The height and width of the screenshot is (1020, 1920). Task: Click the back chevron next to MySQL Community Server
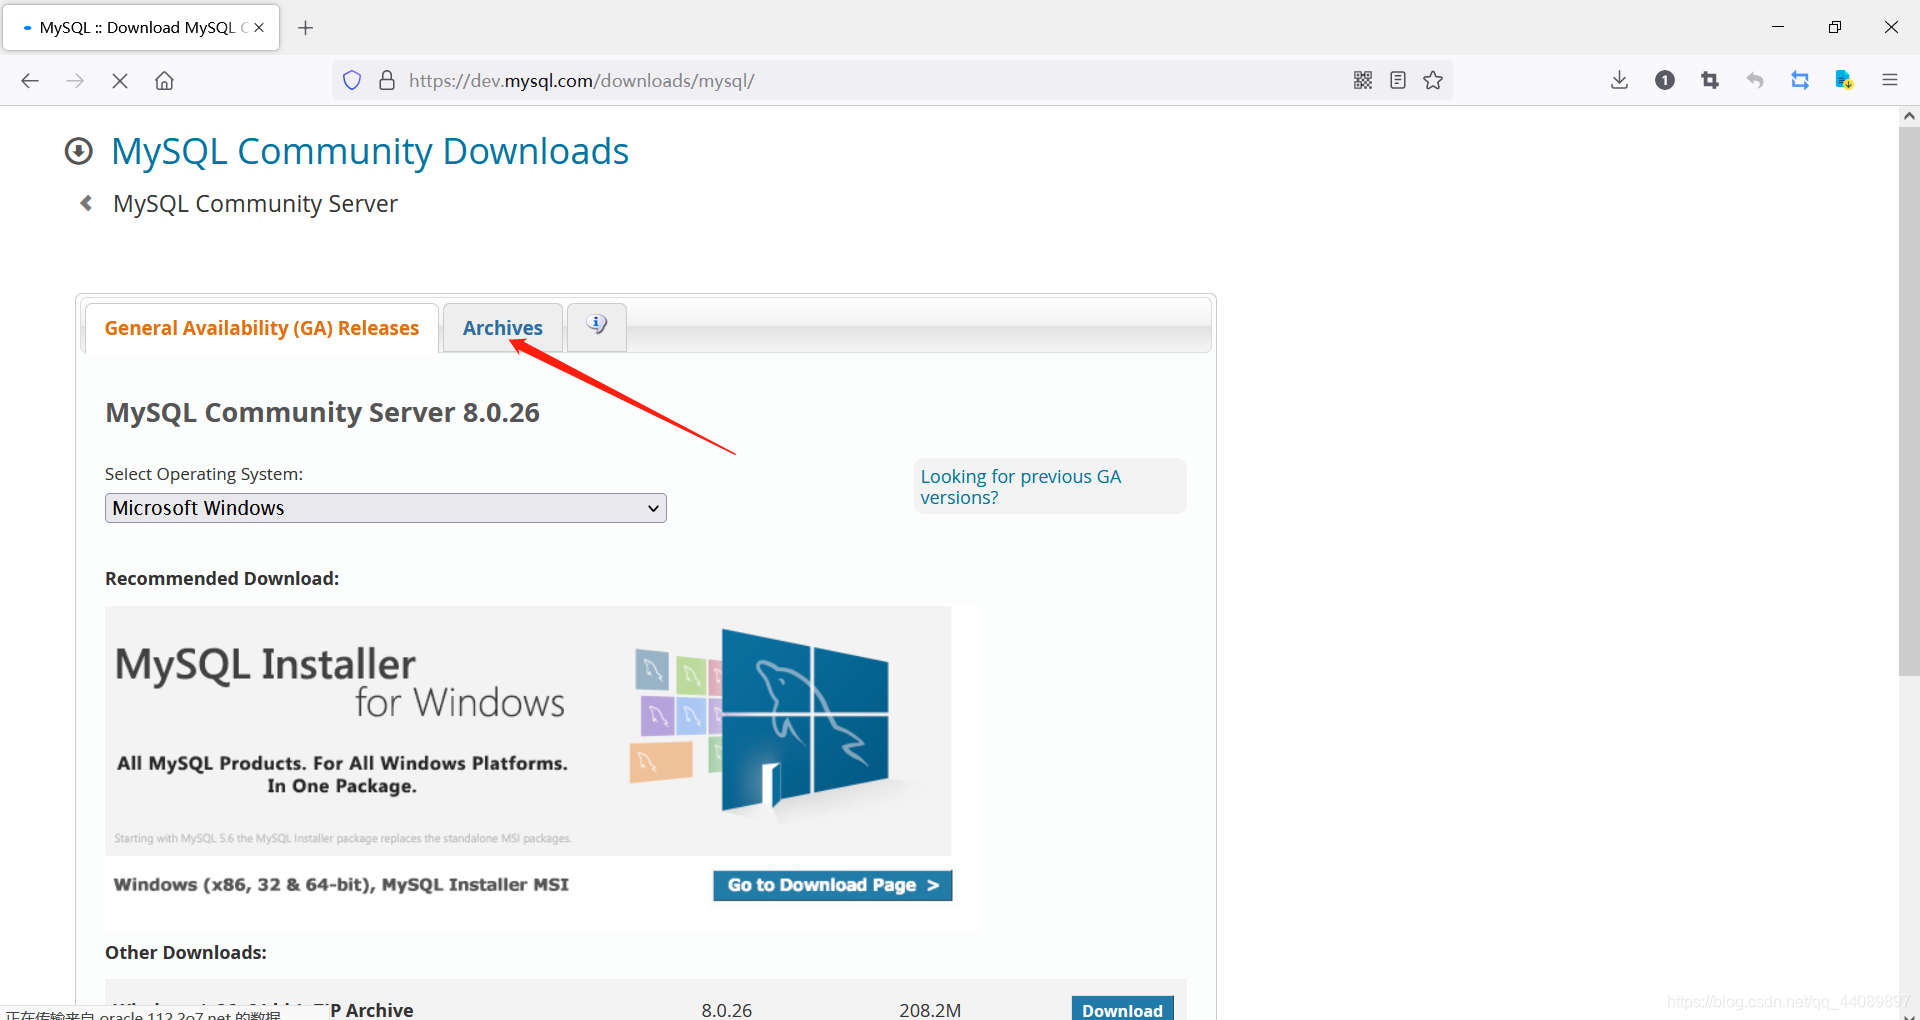pyautogui.click(x=86, y=203)
